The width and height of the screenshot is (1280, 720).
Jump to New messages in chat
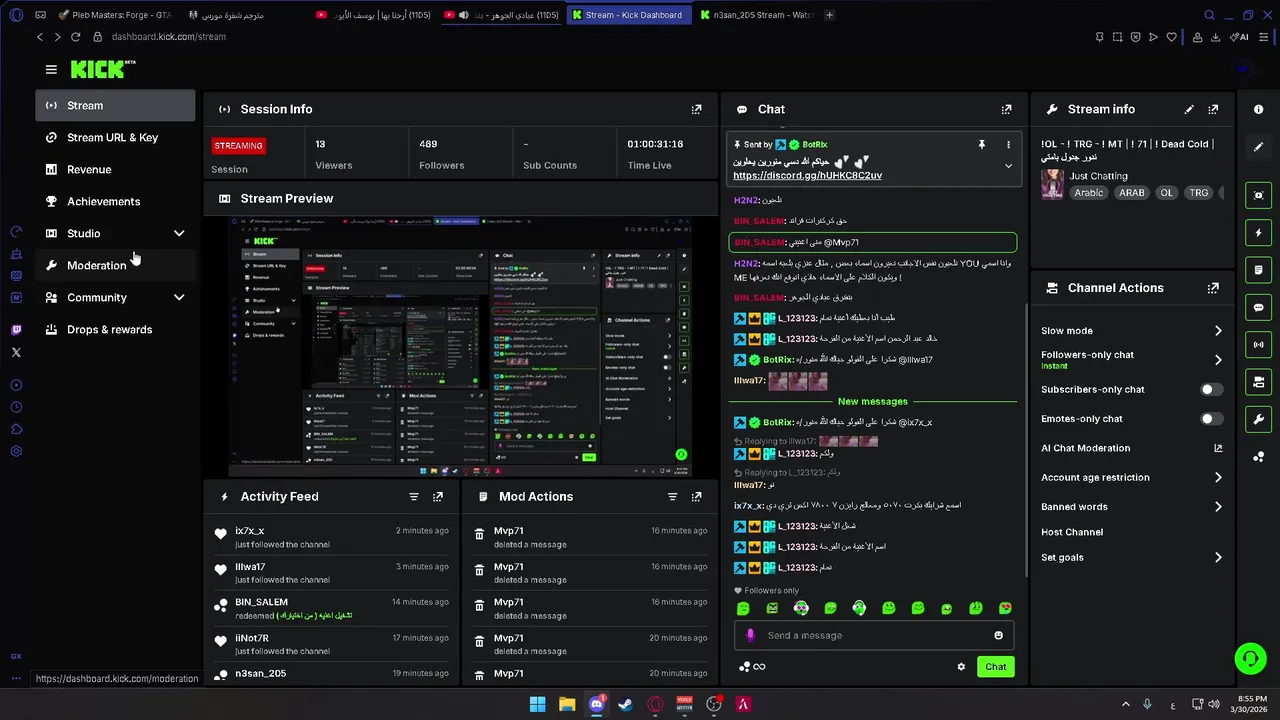(x=872, y=402)
